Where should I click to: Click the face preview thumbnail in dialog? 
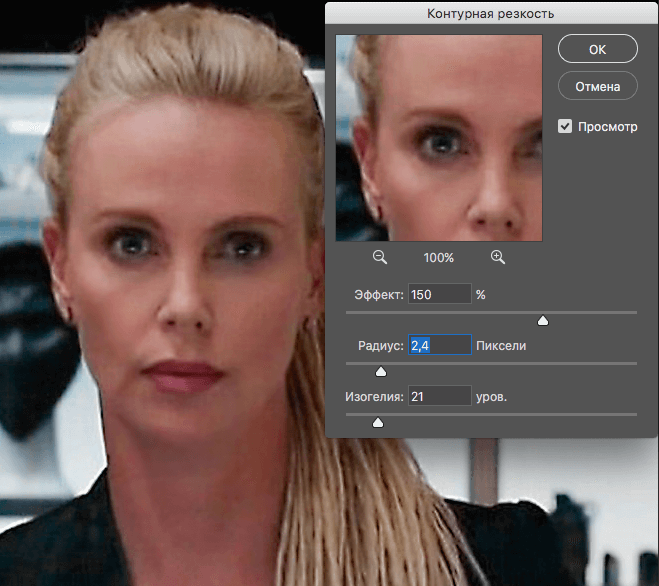(x=438, y=138)
